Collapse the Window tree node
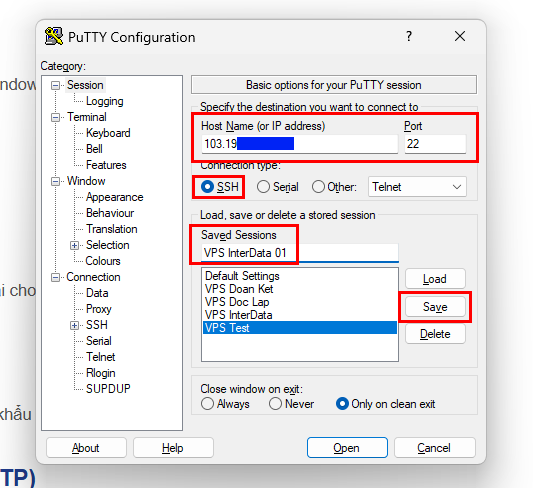Screen dimensions: 533x488 (55, 181)
